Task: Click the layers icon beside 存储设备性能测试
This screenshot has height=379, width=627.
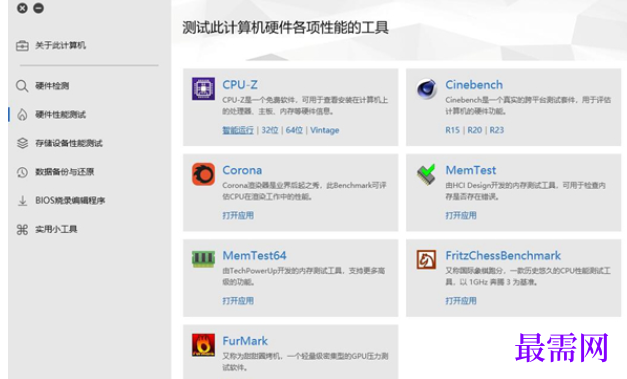Action: click(x=22, y=143)
